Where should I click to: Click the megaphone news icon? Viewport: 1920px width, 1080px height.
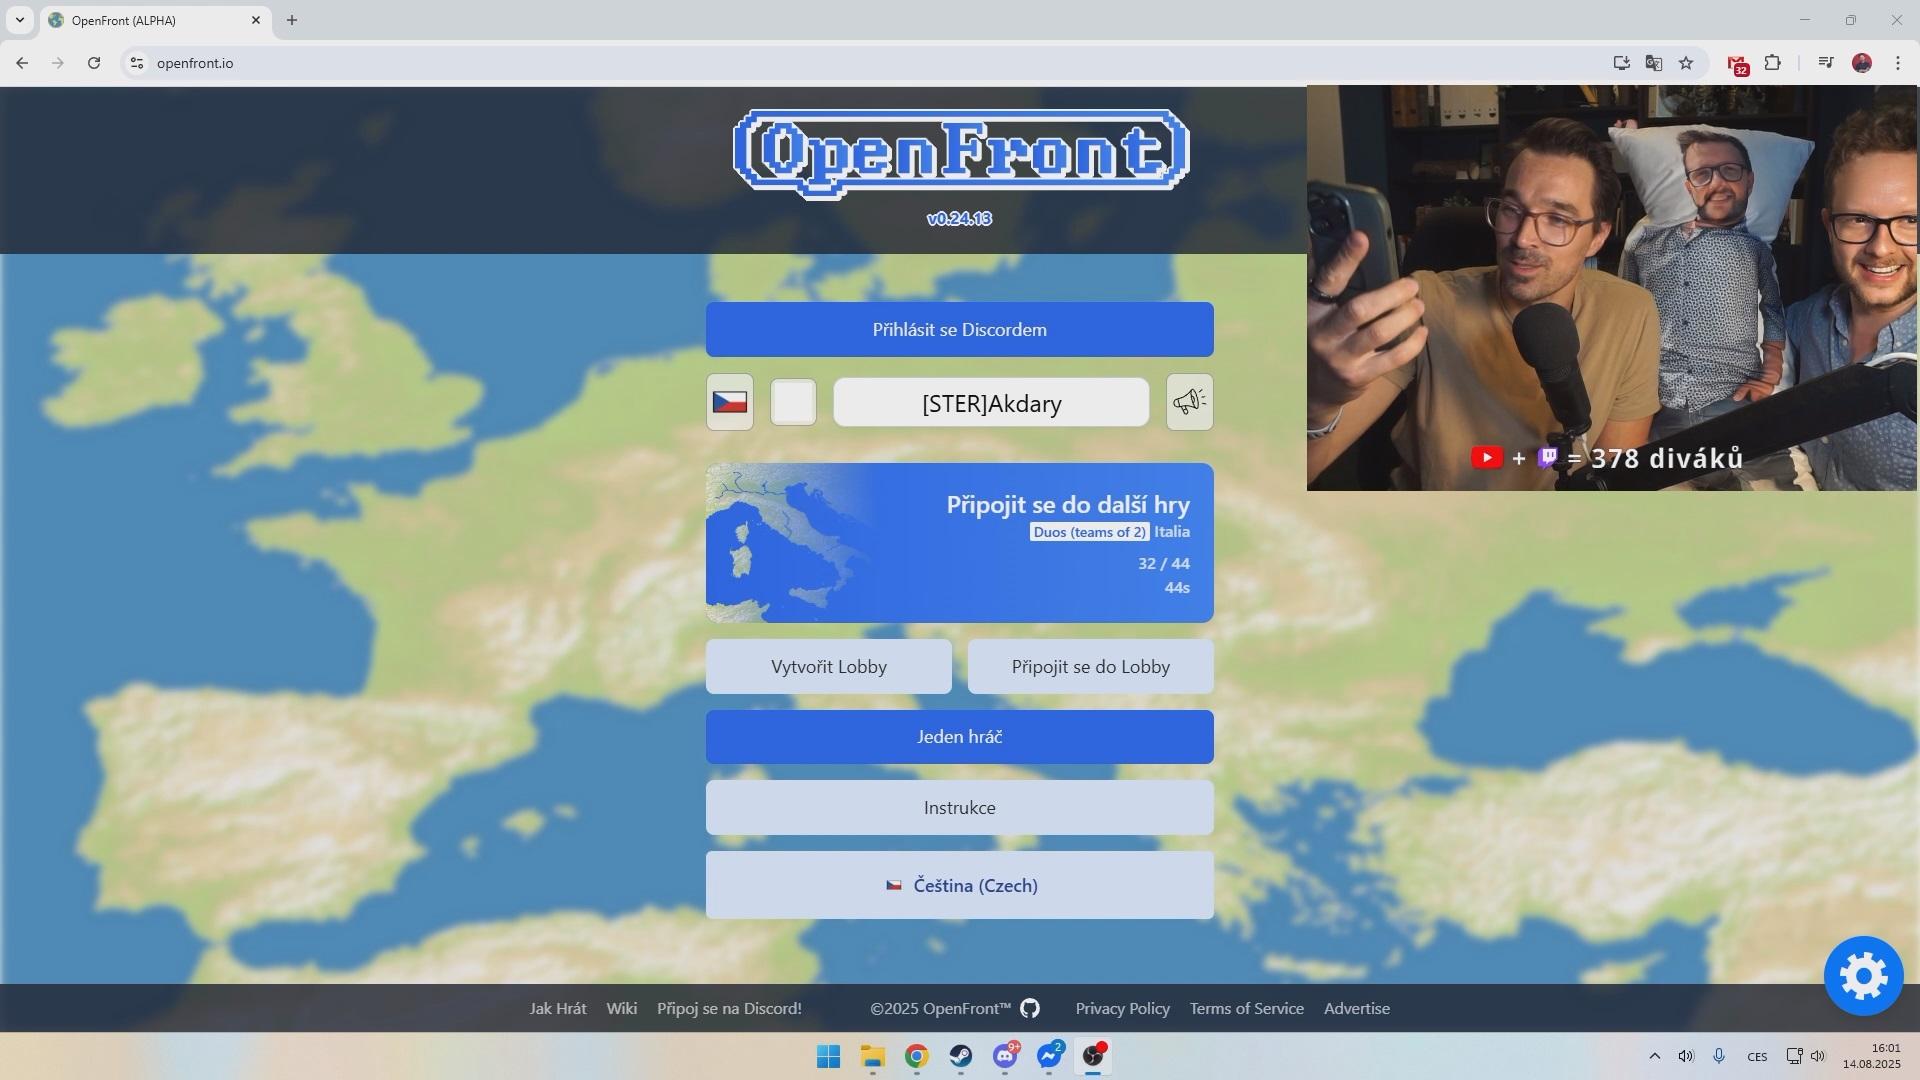pyautogui.click(x=1189, y=402)
